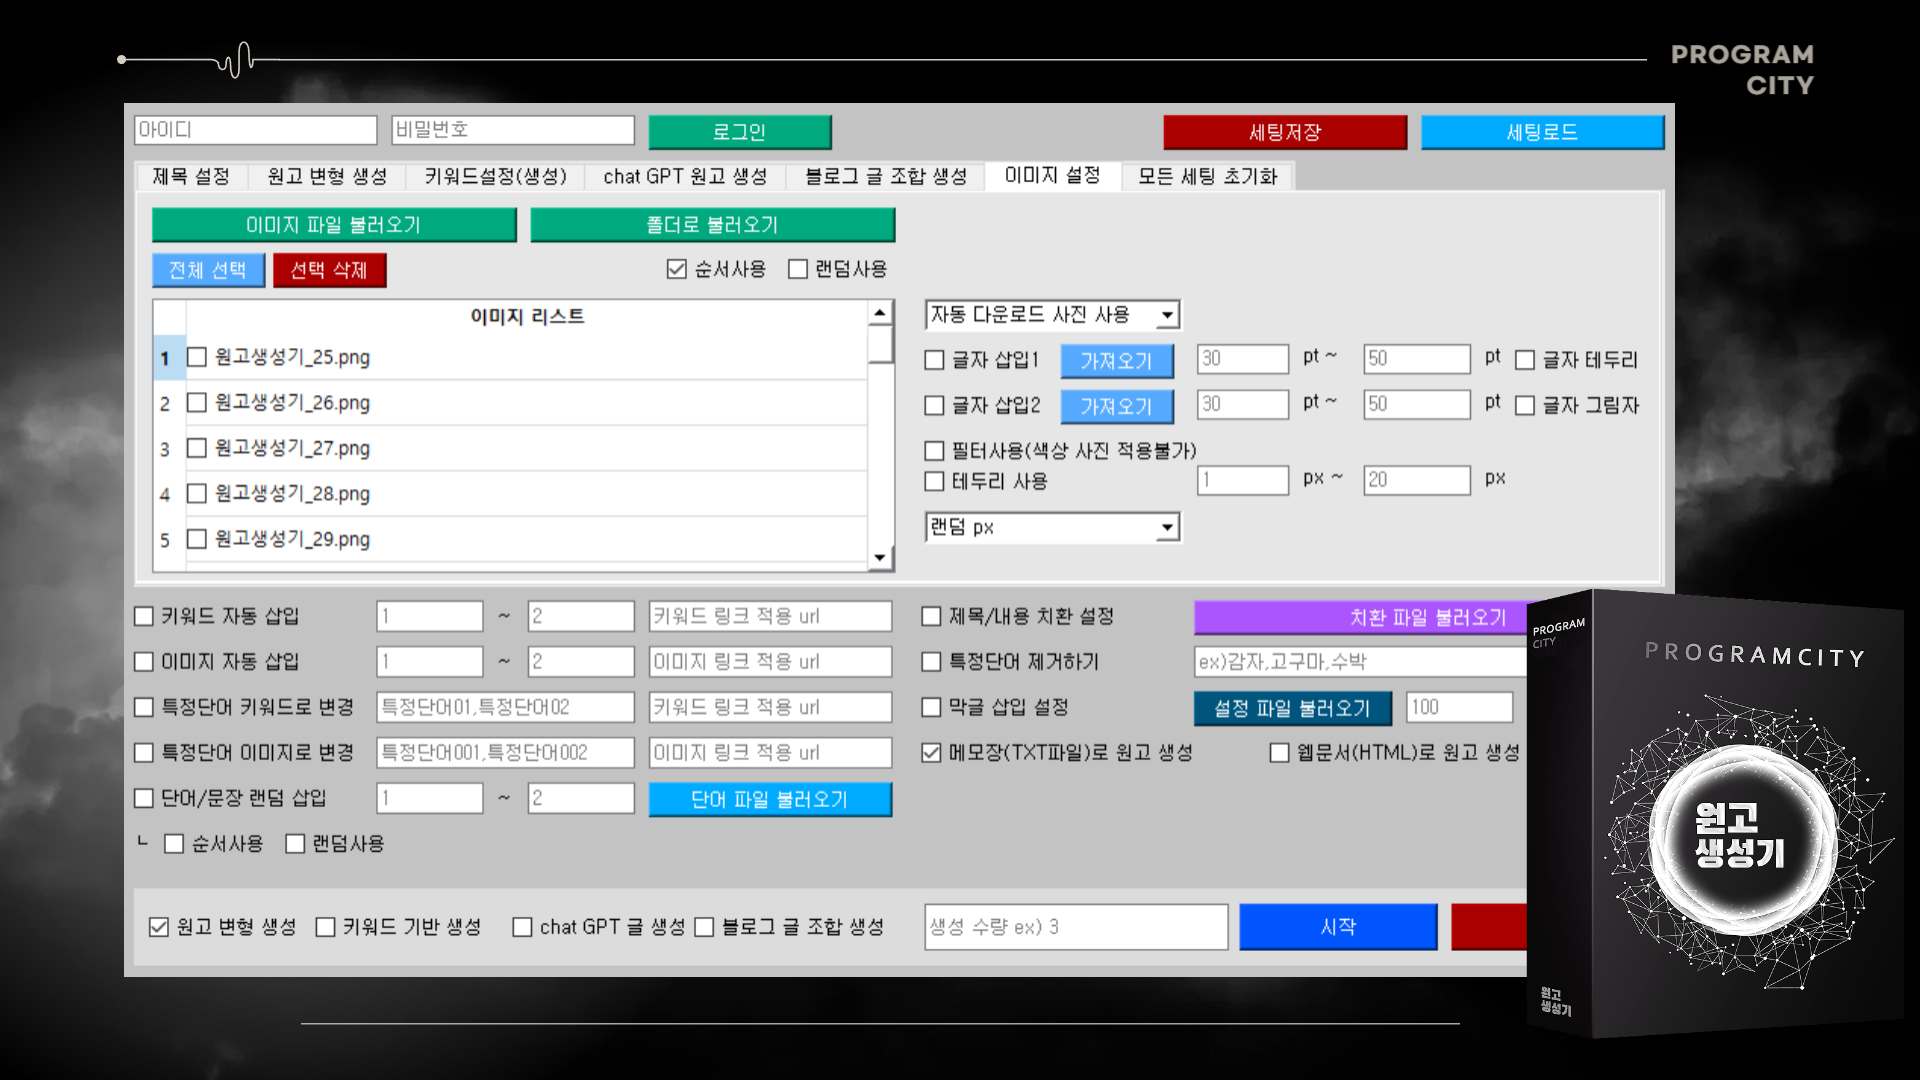Click 폴더로 불러오기 button
The height and width of the screenshot is (1080, 1920).
point(712,225)
